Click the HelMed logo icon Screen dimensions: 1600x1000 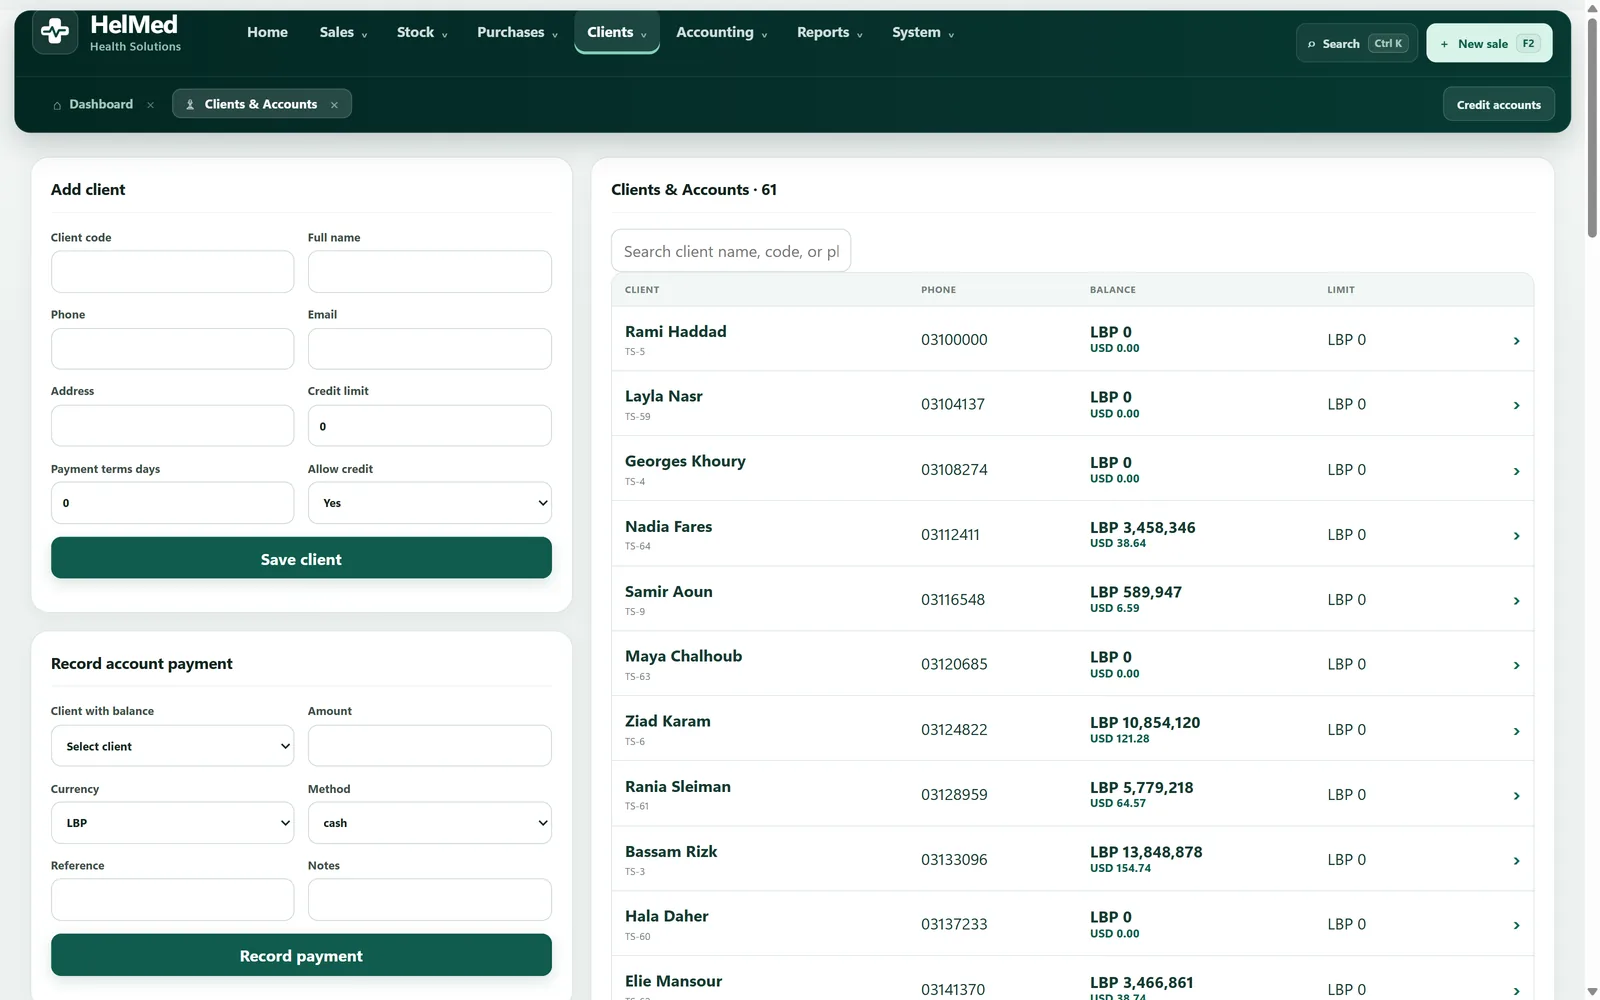click(55, 32)
